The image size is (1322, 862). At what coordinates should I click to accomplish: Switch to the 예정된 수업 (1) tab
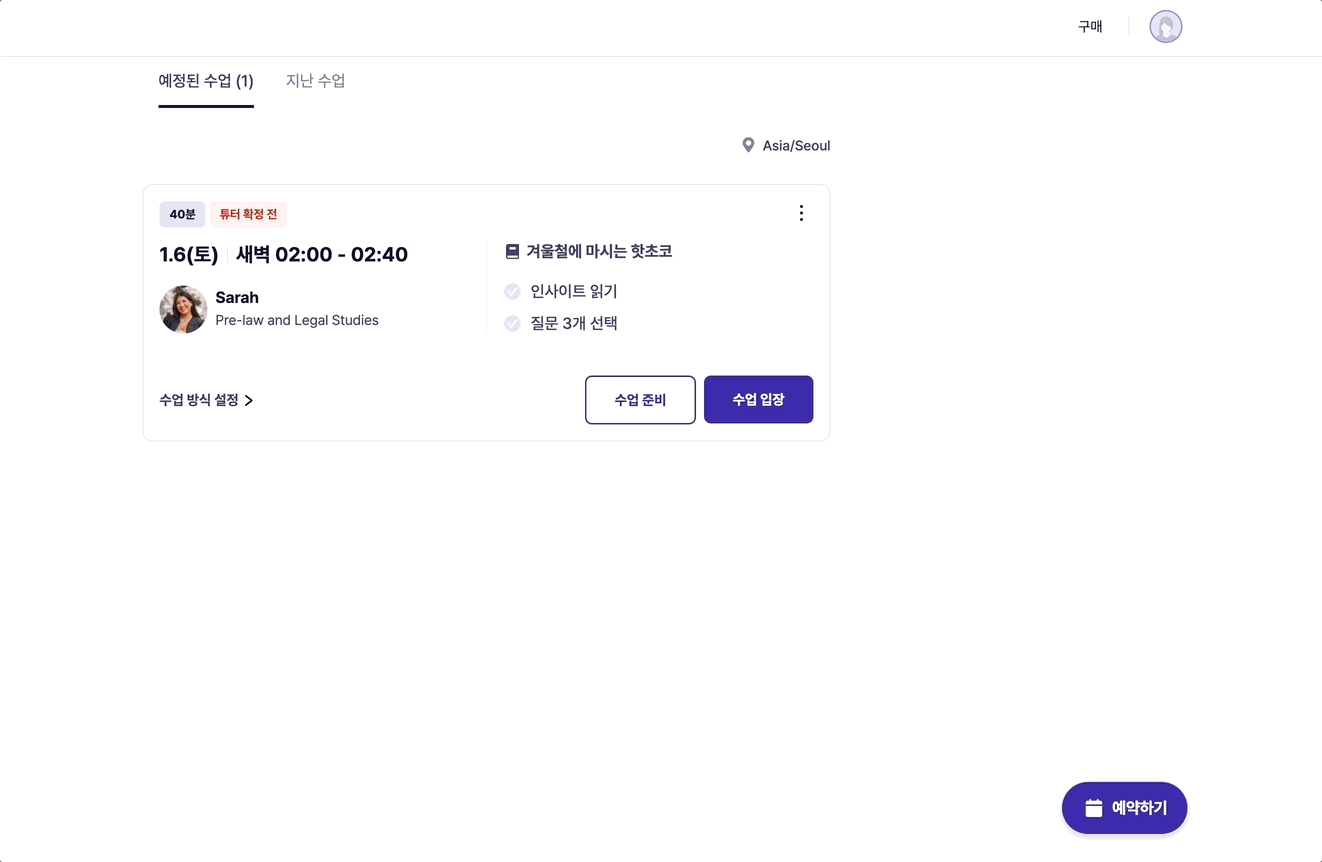point(206,81)
